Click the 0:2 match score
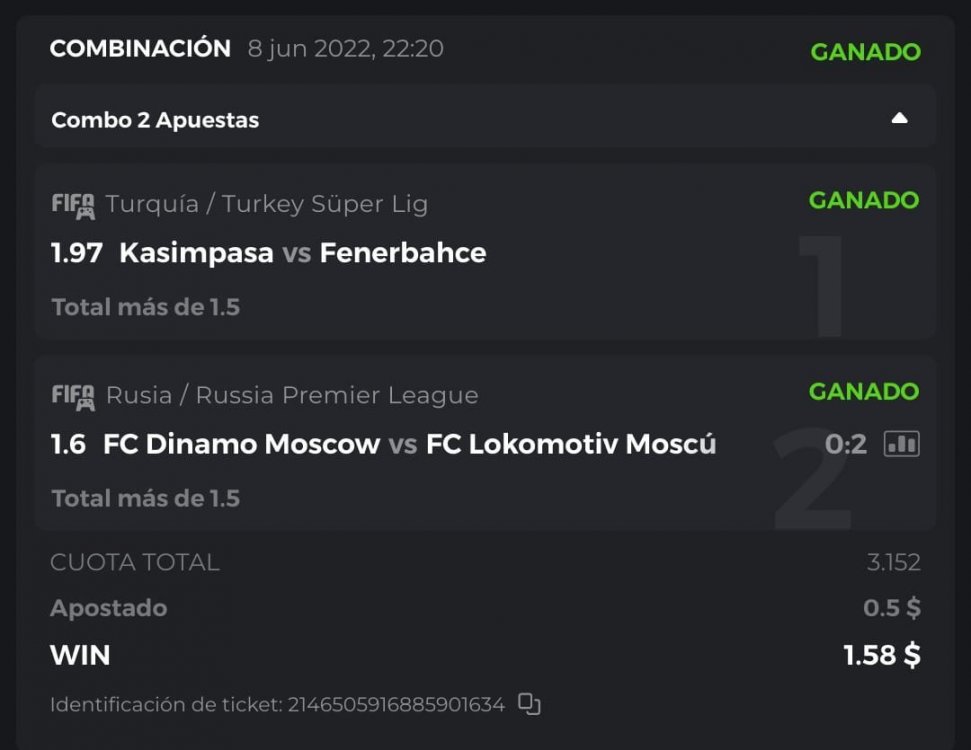 pyautogui.click(x=845, y=444)
